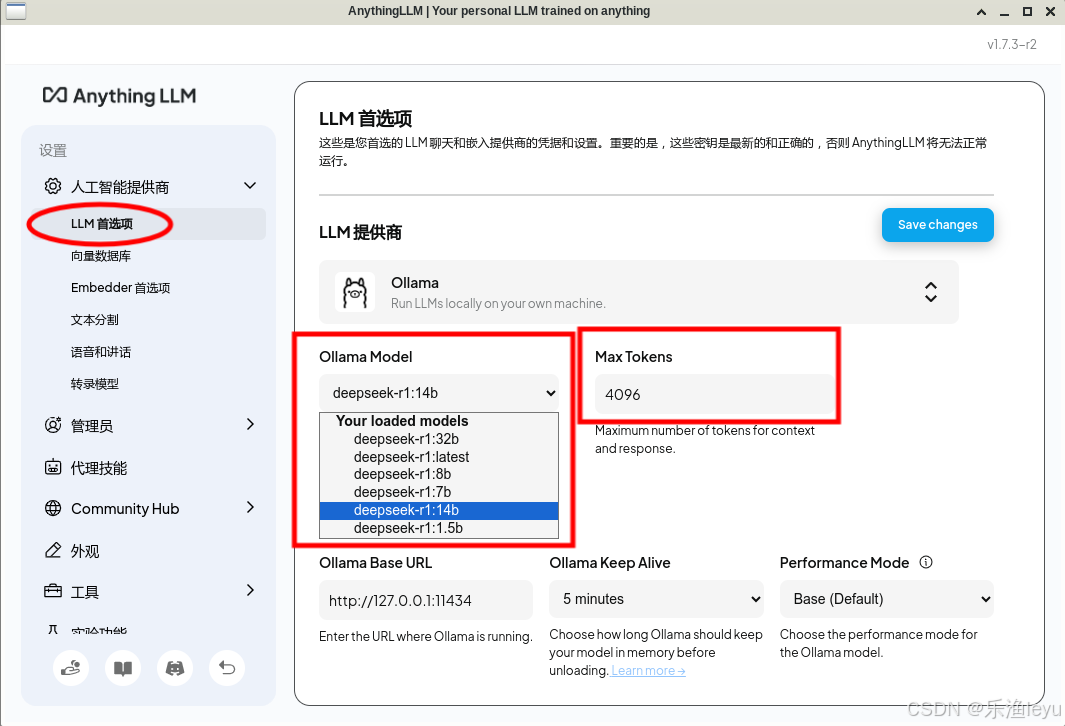
Task: Open the LLM provider selector arrows
Action: pos(931,292)
